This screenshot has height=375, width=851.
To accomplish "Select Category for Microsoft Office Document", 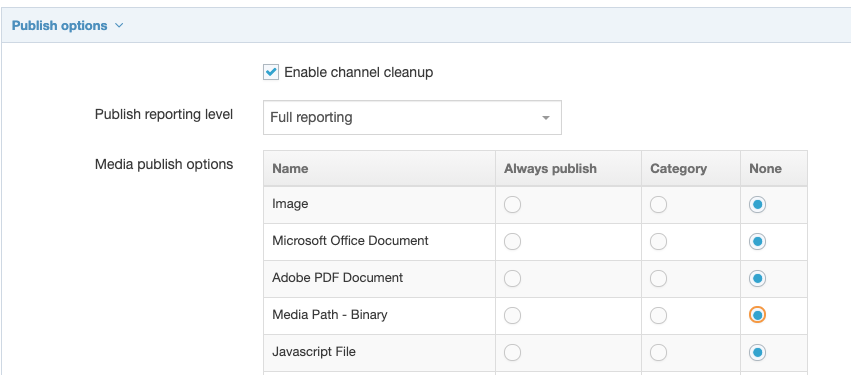I will point(658,241).
